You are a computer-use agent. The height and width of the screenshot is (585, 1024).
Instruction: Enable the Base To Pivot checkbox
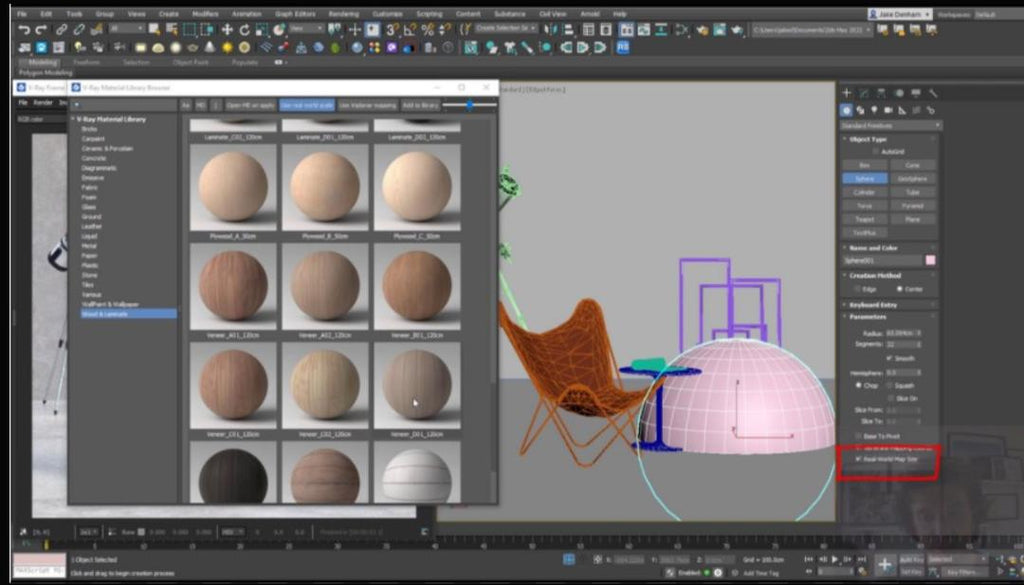pos(858,436)
